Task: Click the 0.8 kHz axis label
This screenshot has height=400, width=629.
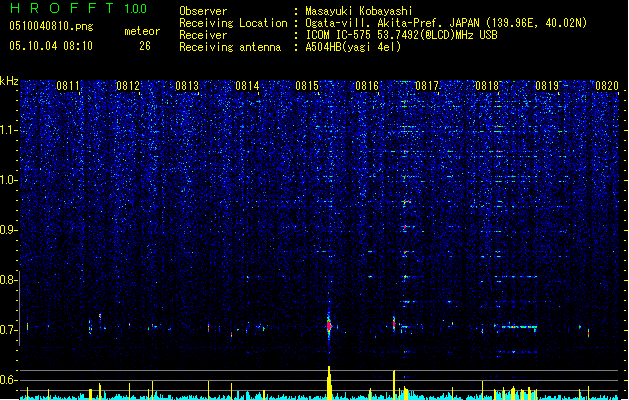Action: click(8, 280)
